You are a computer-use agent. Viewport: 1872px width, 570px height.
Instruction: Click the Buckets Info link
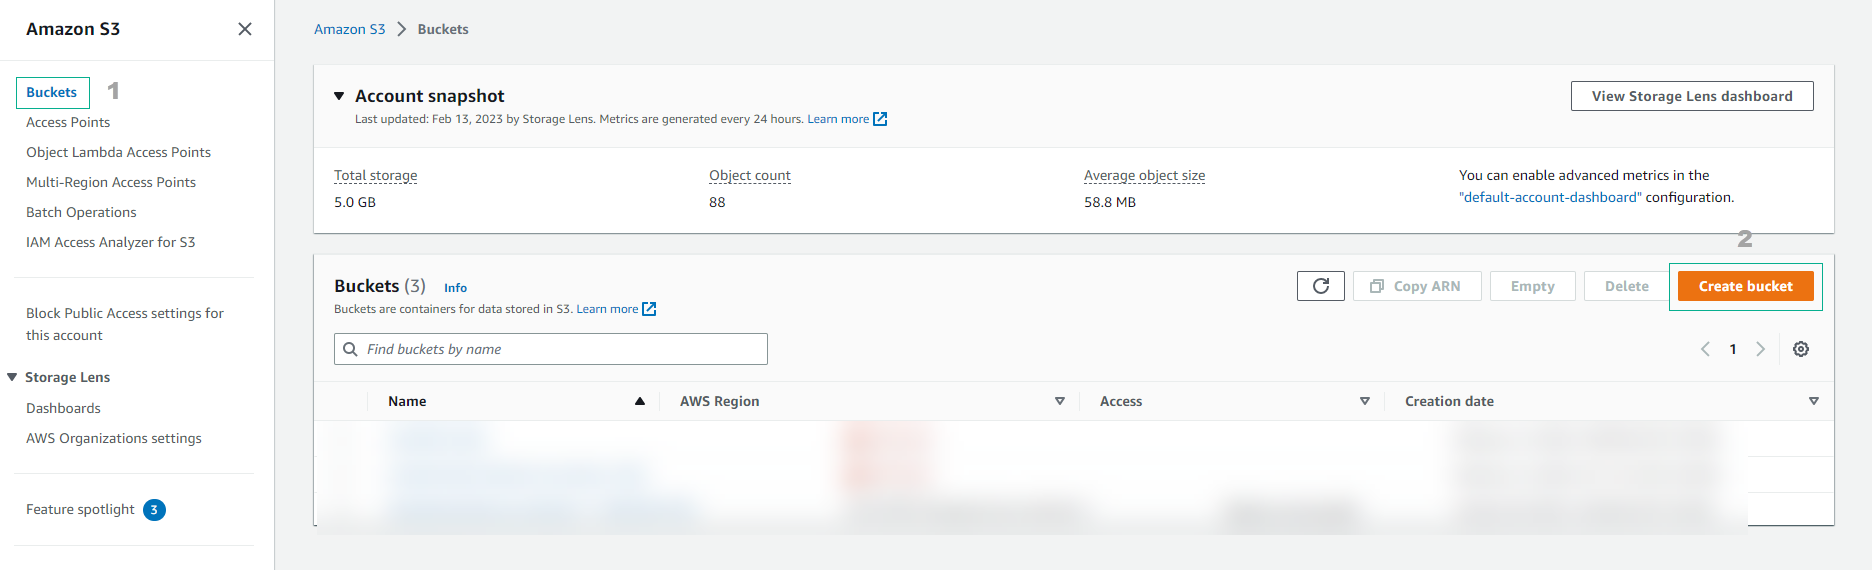tap(455, 288)
